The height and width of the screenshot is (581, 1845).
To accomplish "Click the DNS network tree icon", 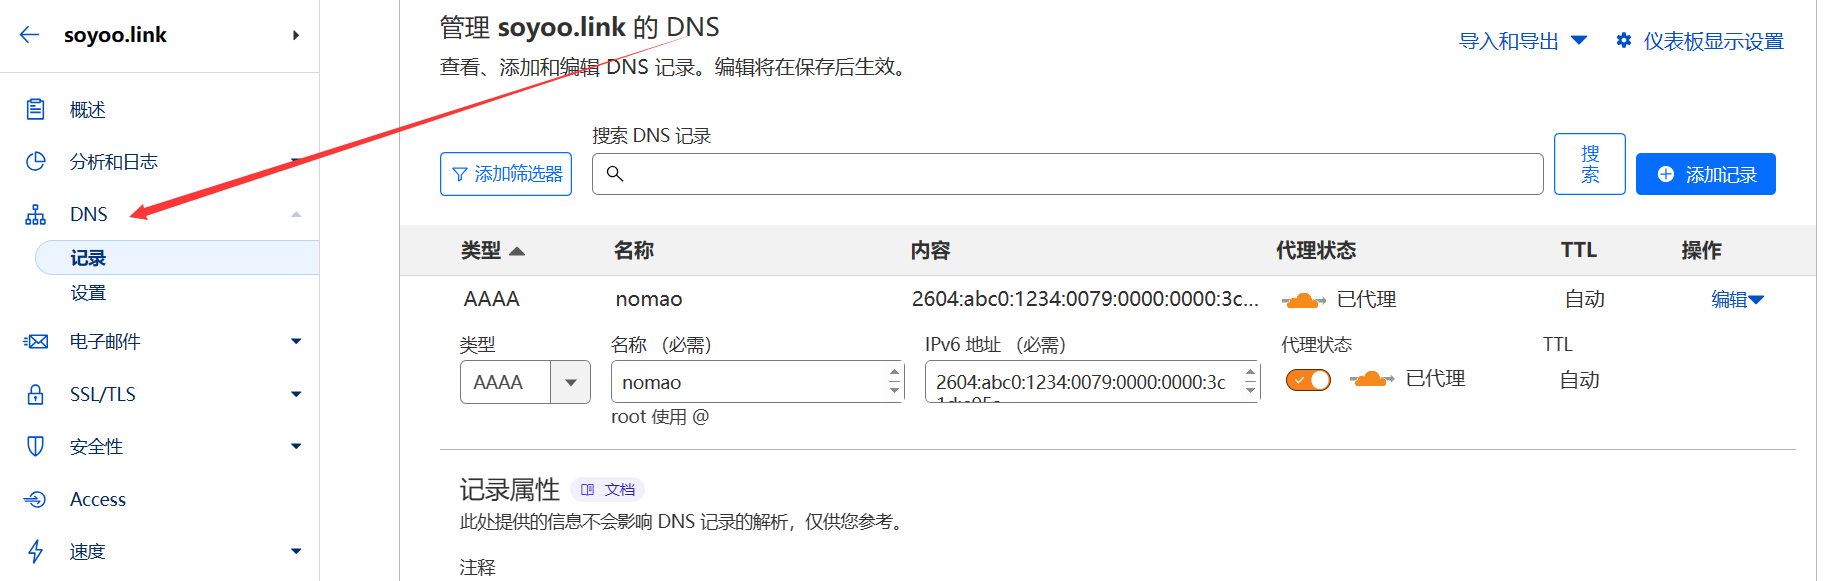I will (x=36, y=214).
